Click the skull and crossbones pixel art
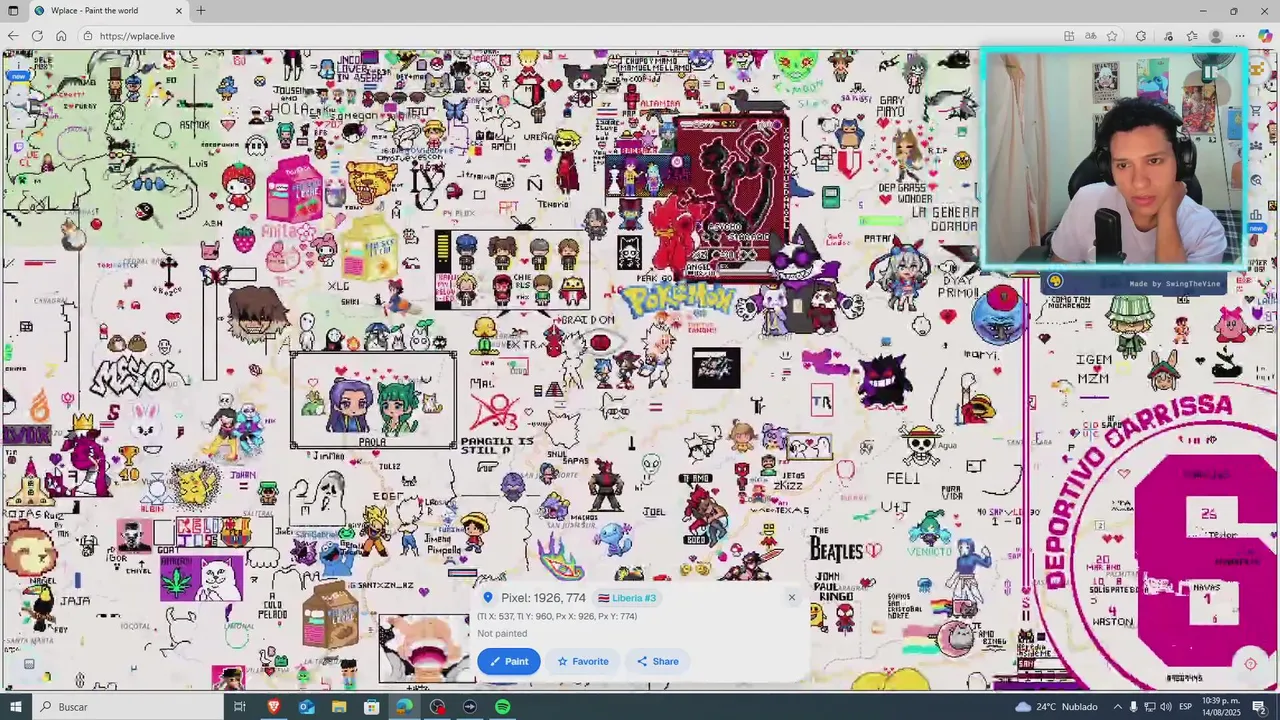Screen dimensions: 1280x720 tap(921, 445)
